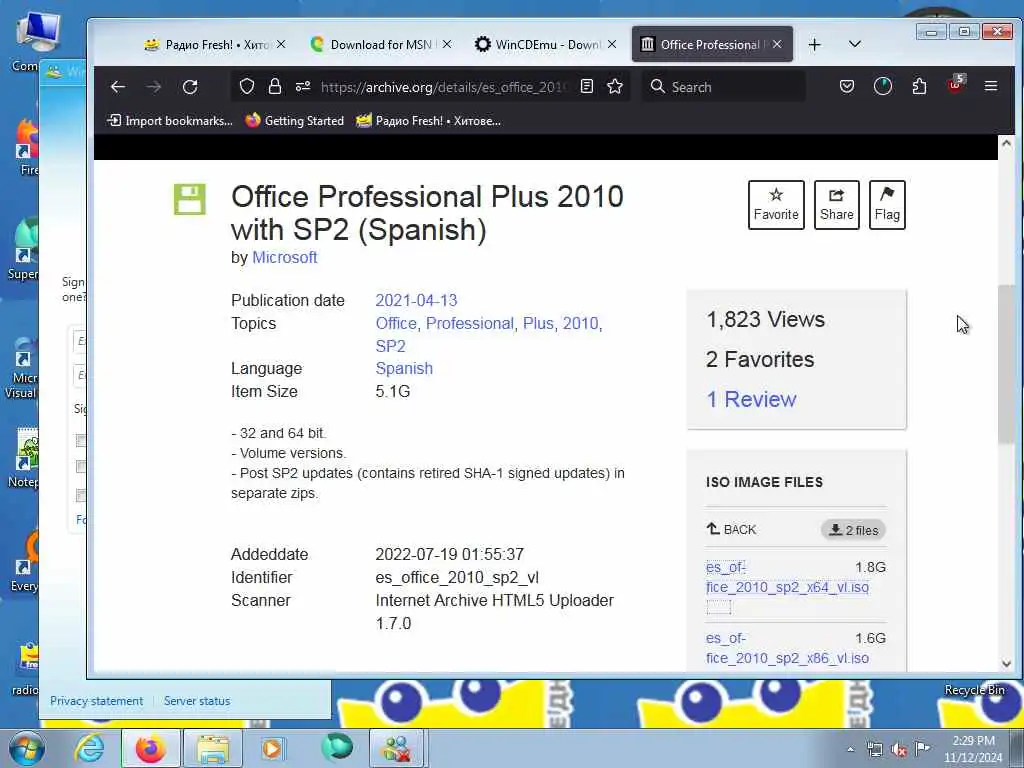Open the Firefox account icon
Screen dimensions: 1024x768
883,86
